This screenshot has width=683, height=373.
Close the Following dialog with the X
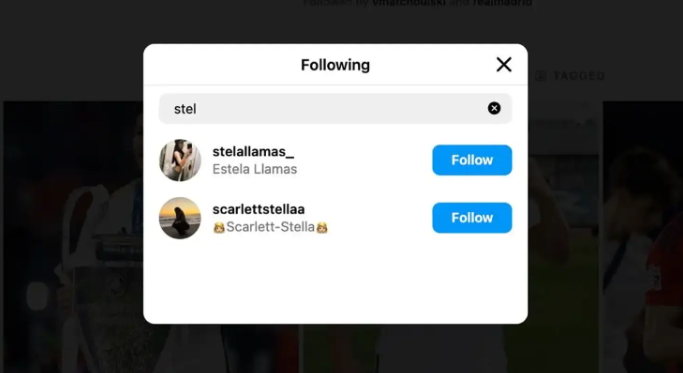point(504,65)
